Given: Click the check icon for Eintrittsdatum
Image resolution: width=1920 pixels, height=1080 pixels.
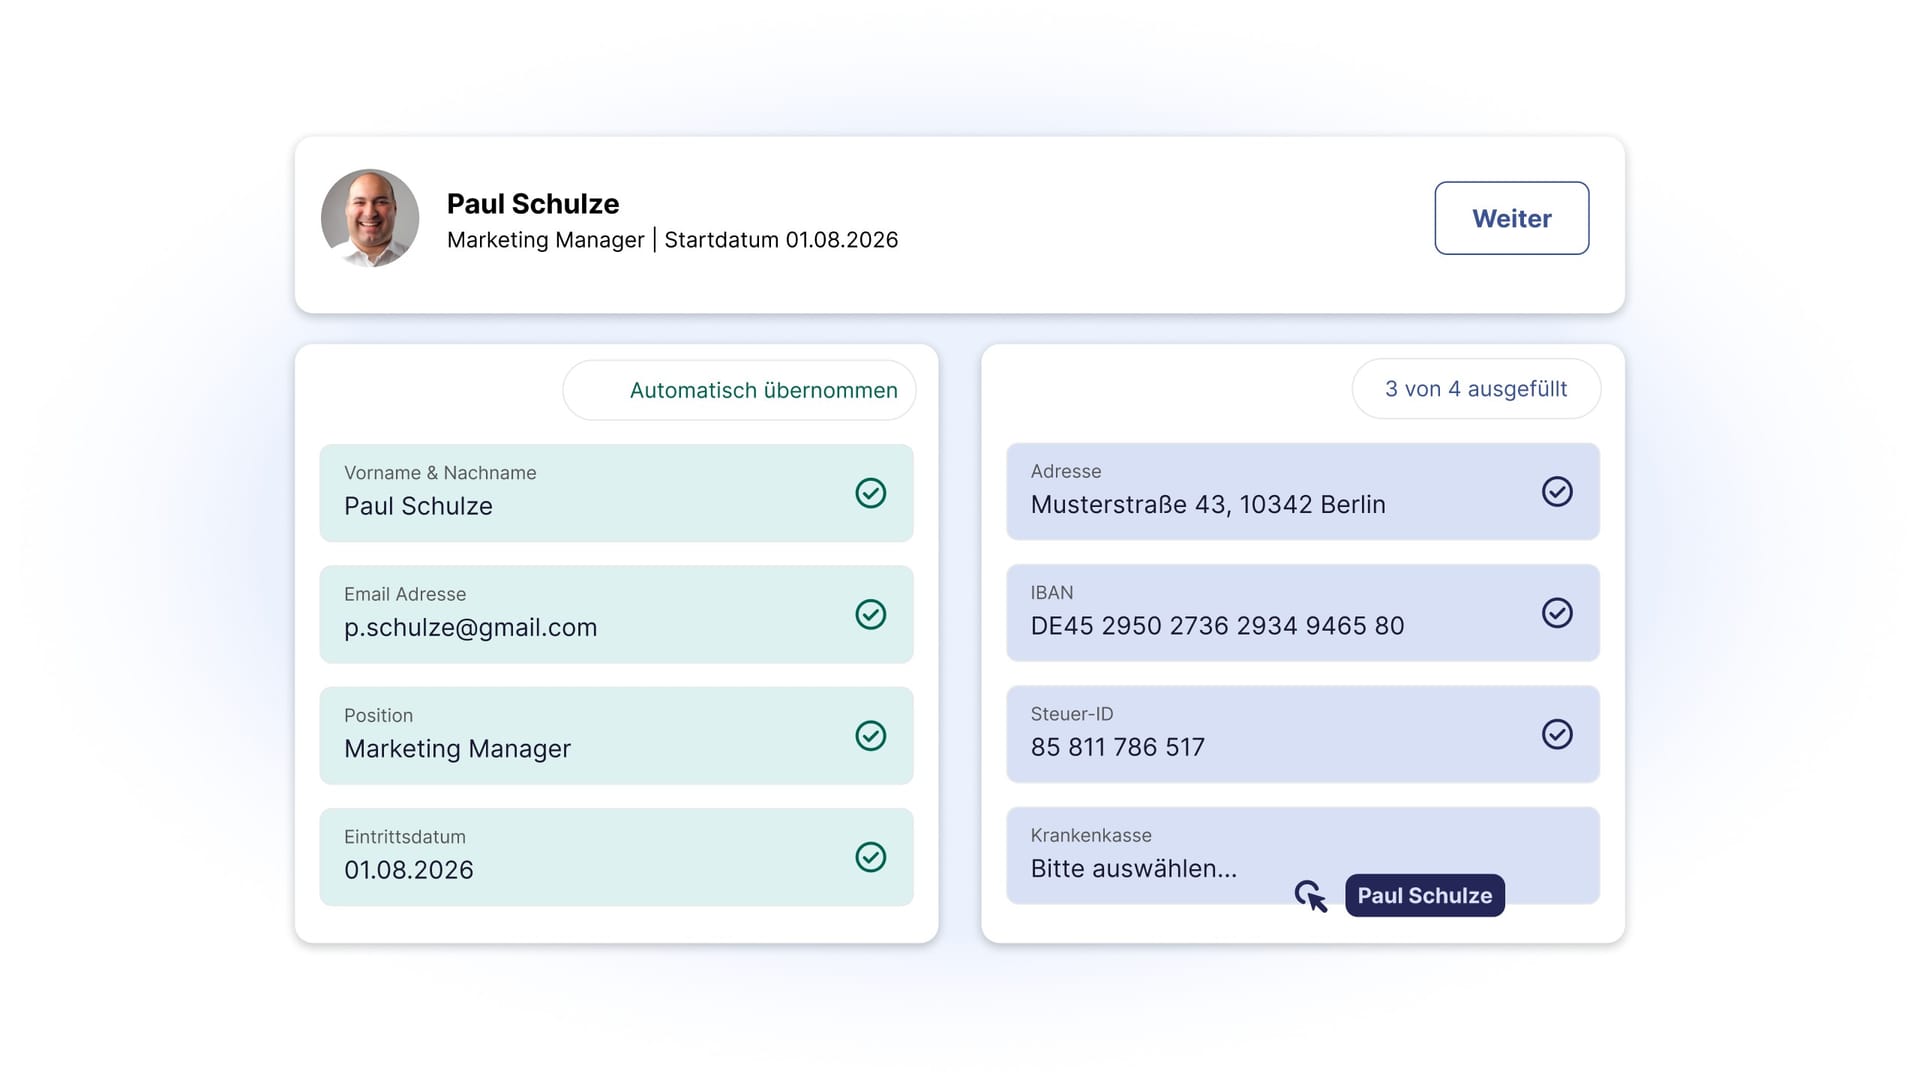Looking at the screenshot, I should tap(870, 857).
